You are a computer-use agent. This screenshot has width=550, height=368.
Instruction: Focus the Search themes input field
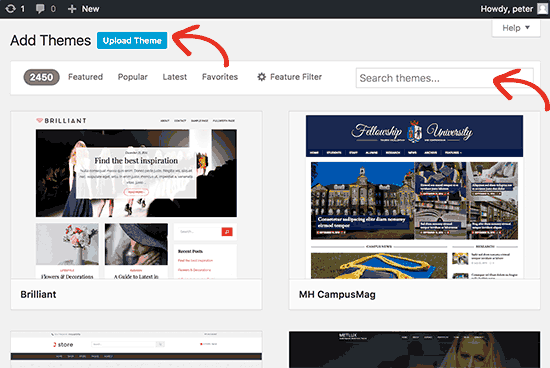point(445,78)
